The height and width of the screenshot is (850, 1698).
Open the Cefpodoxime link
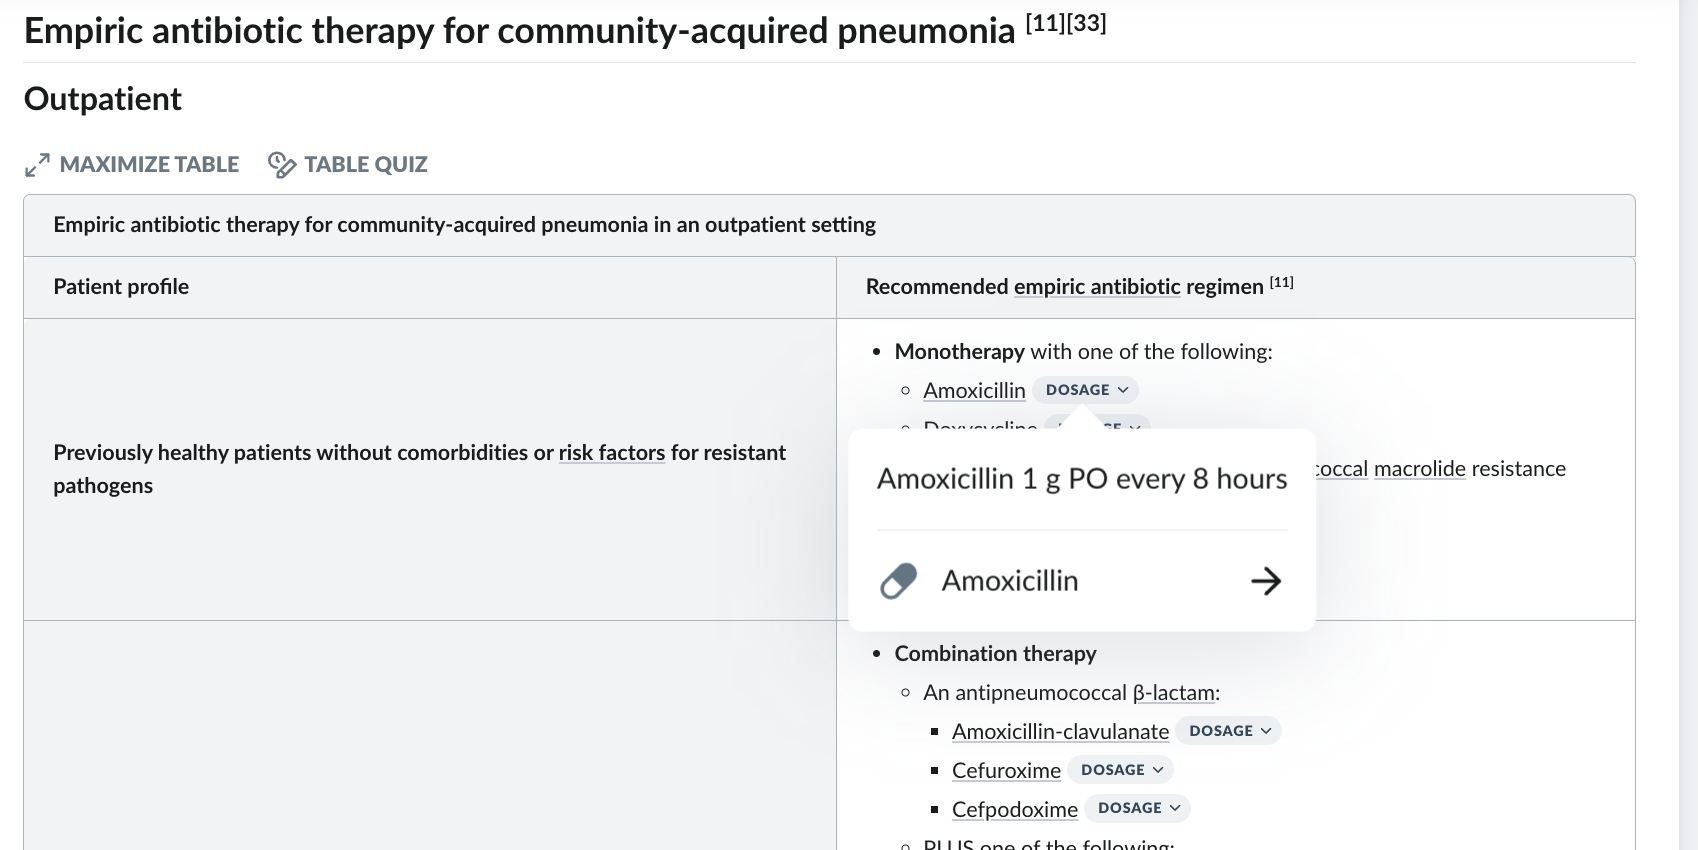(1015, 809)
